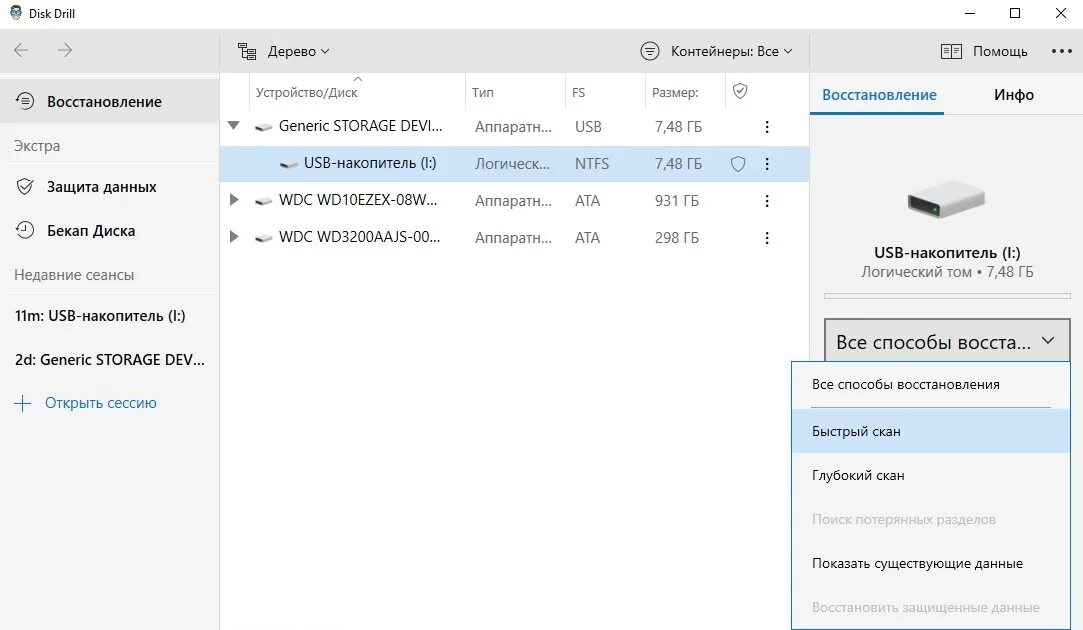Sort by Тип column header
The height and width of the screenshot is (630, 1083).
483,92
